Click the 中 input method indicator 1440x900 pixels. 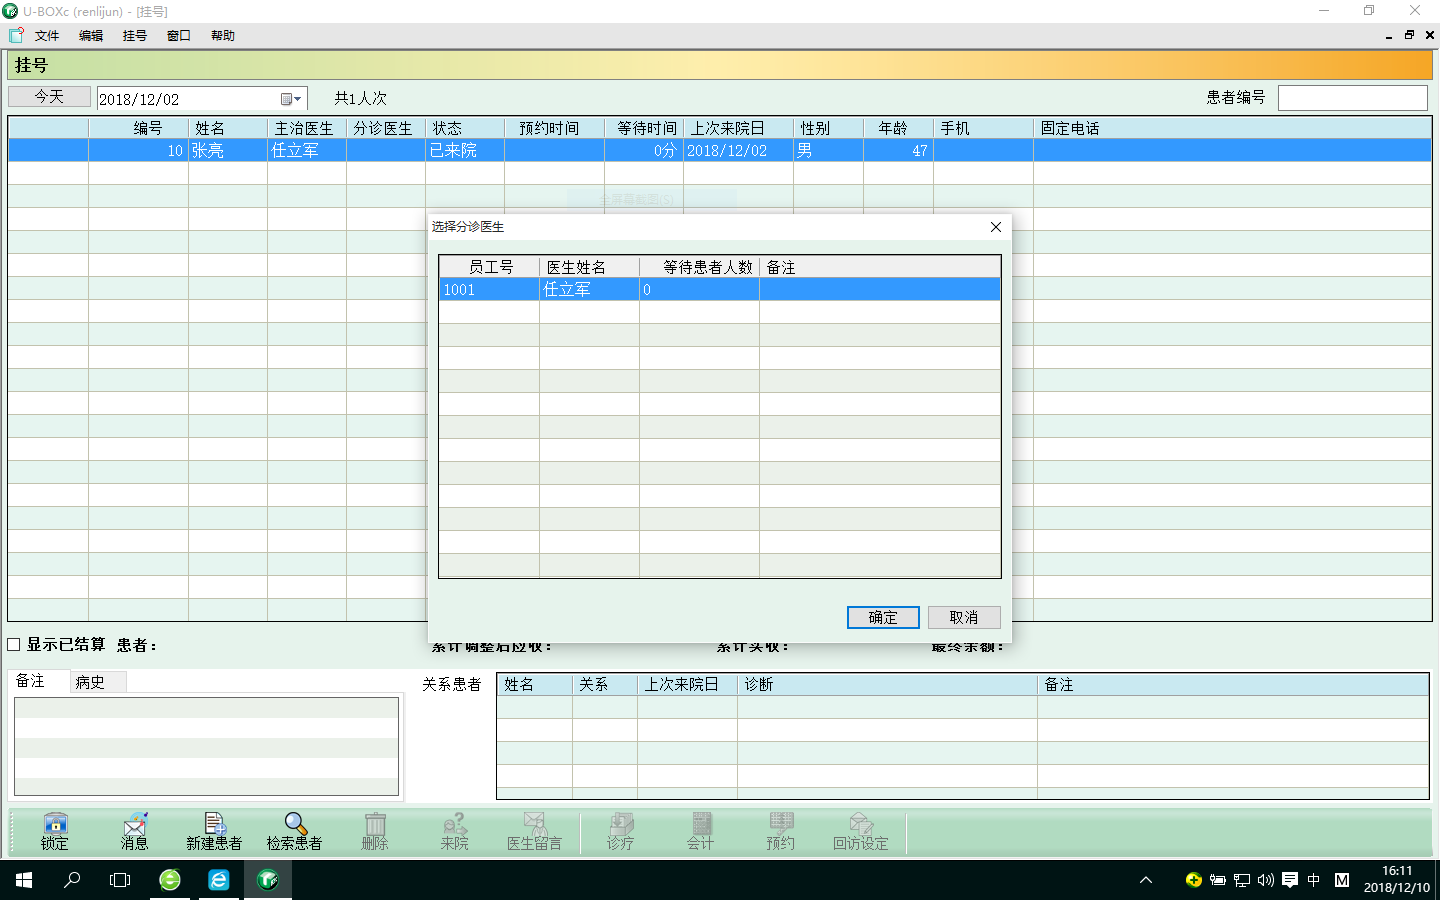tap(1314, 880)
